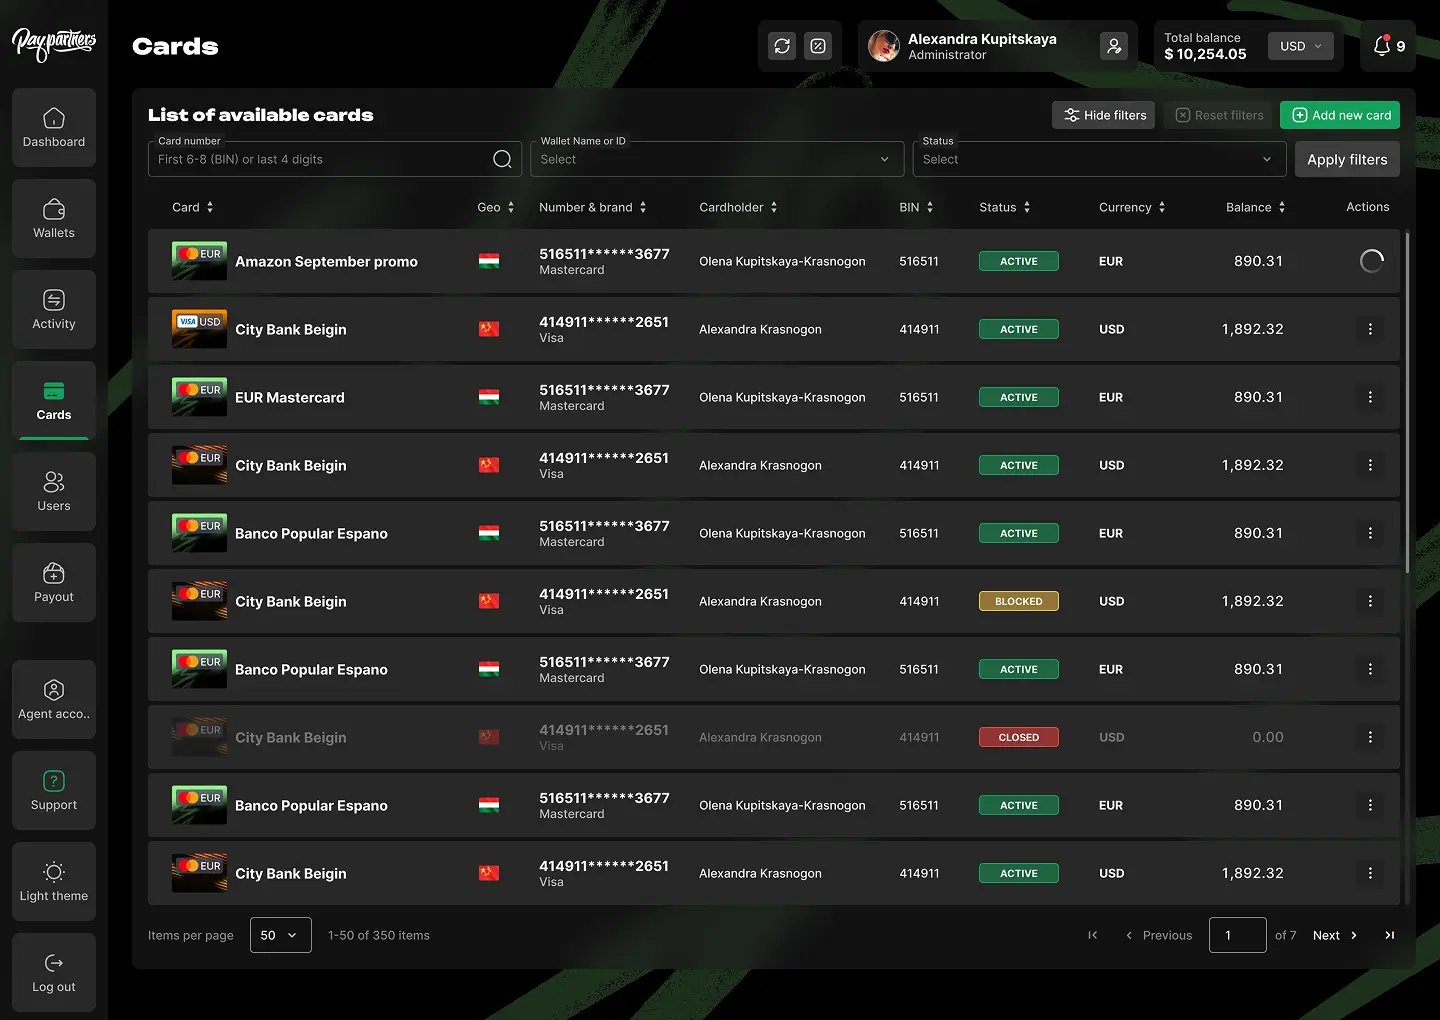Click the CLOSED status badge
1440x1020 pixels.
coord(1019,737)
